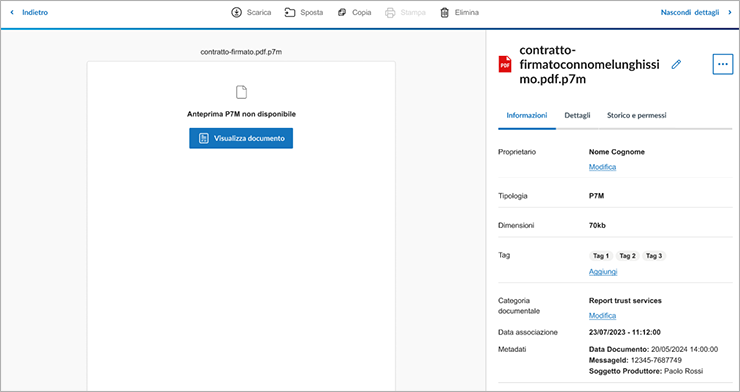This screenshot has width=740, height=392.
Task: Click the Elimina trash icon
Action: (444, 13)
